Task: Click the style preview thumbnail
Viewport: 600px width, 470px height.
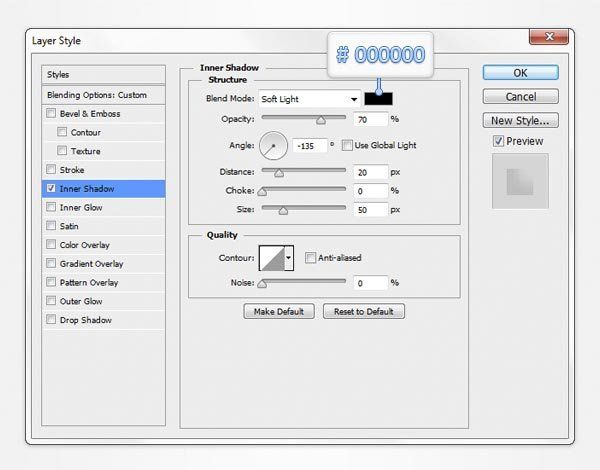Action: (x=520, y=181)
